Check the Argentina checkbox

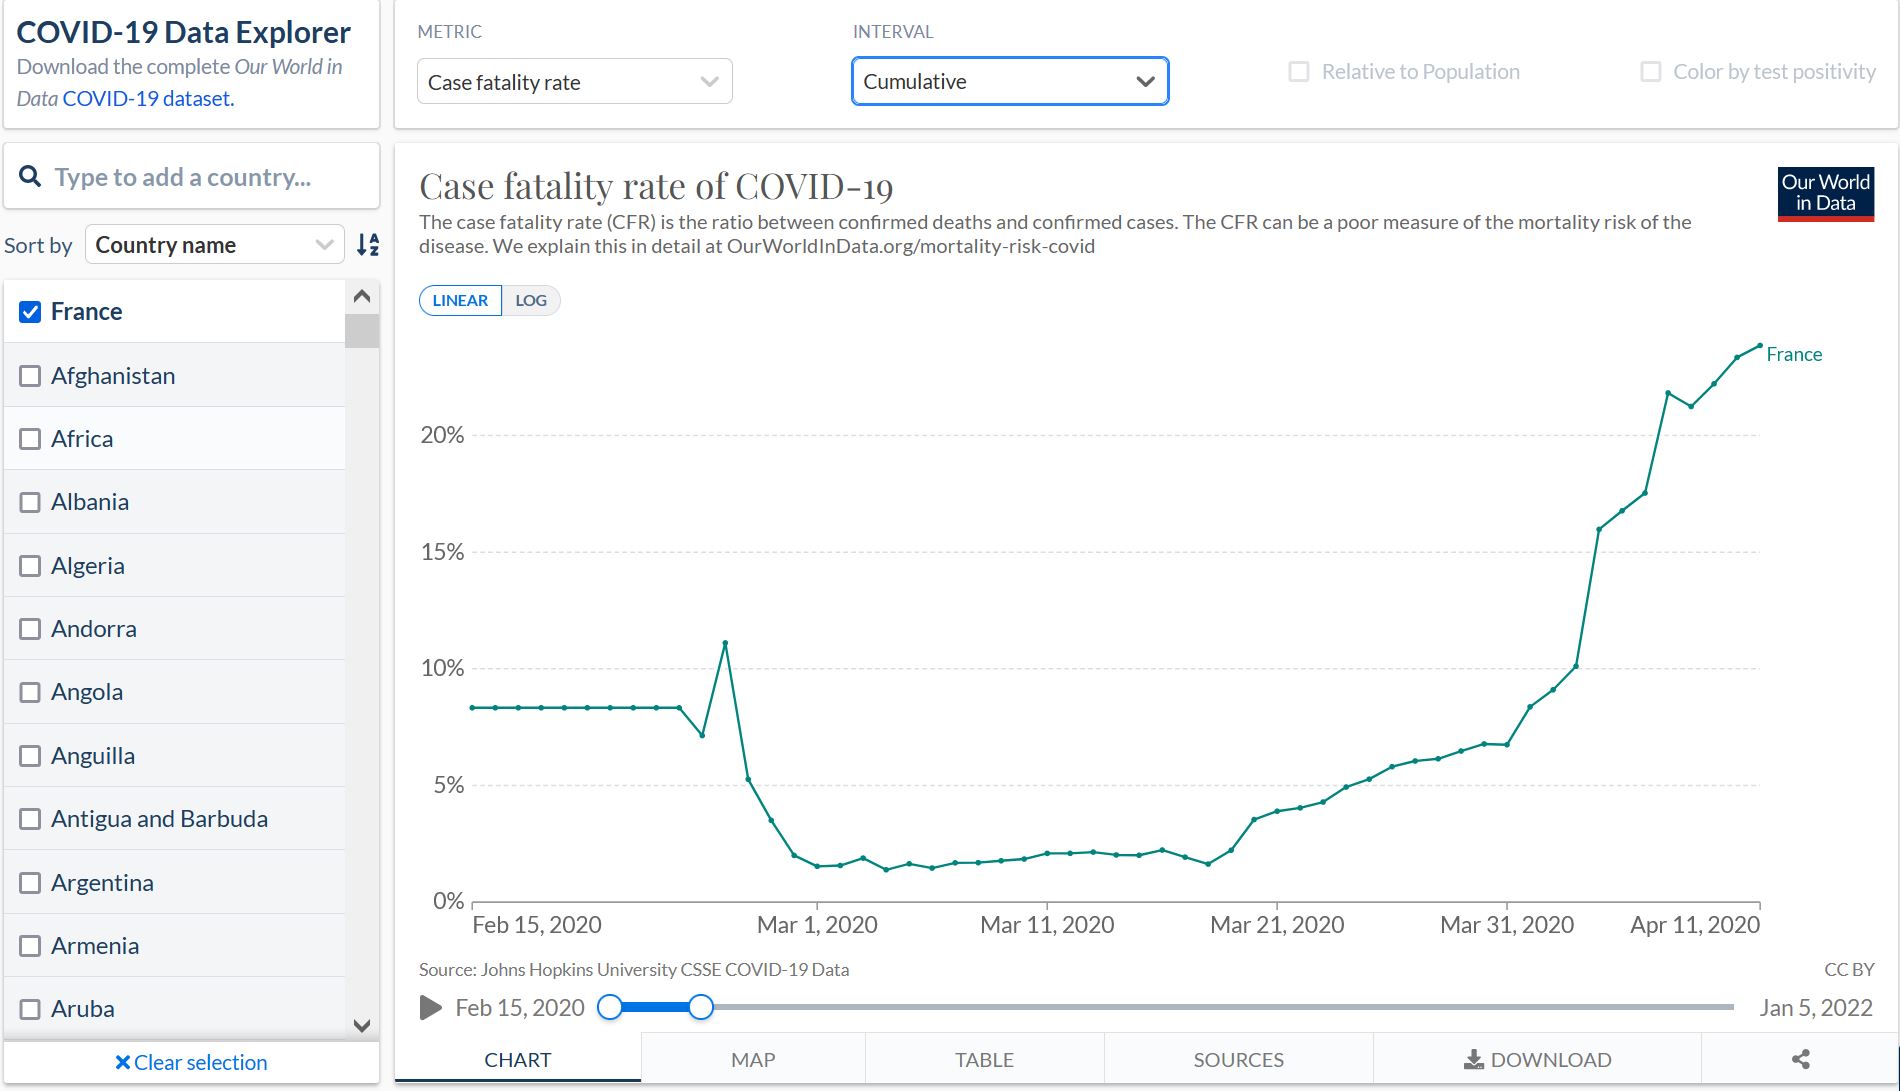[31, 883]
